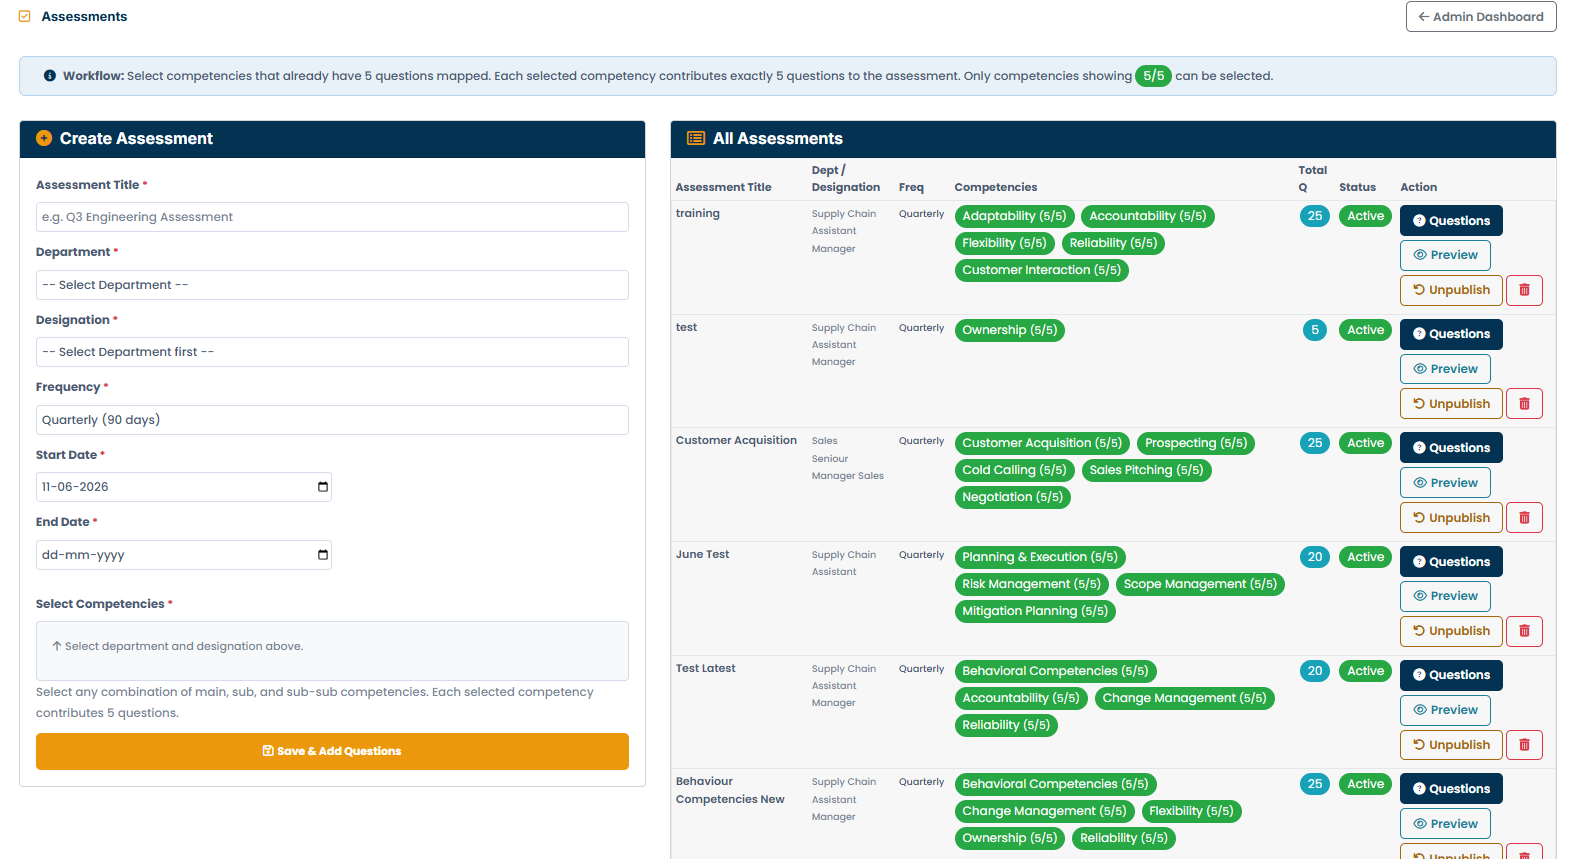Click the Risk Management (5/5) tag
Viewport: 1575px width, 859px height.
tap(1031, 584)
